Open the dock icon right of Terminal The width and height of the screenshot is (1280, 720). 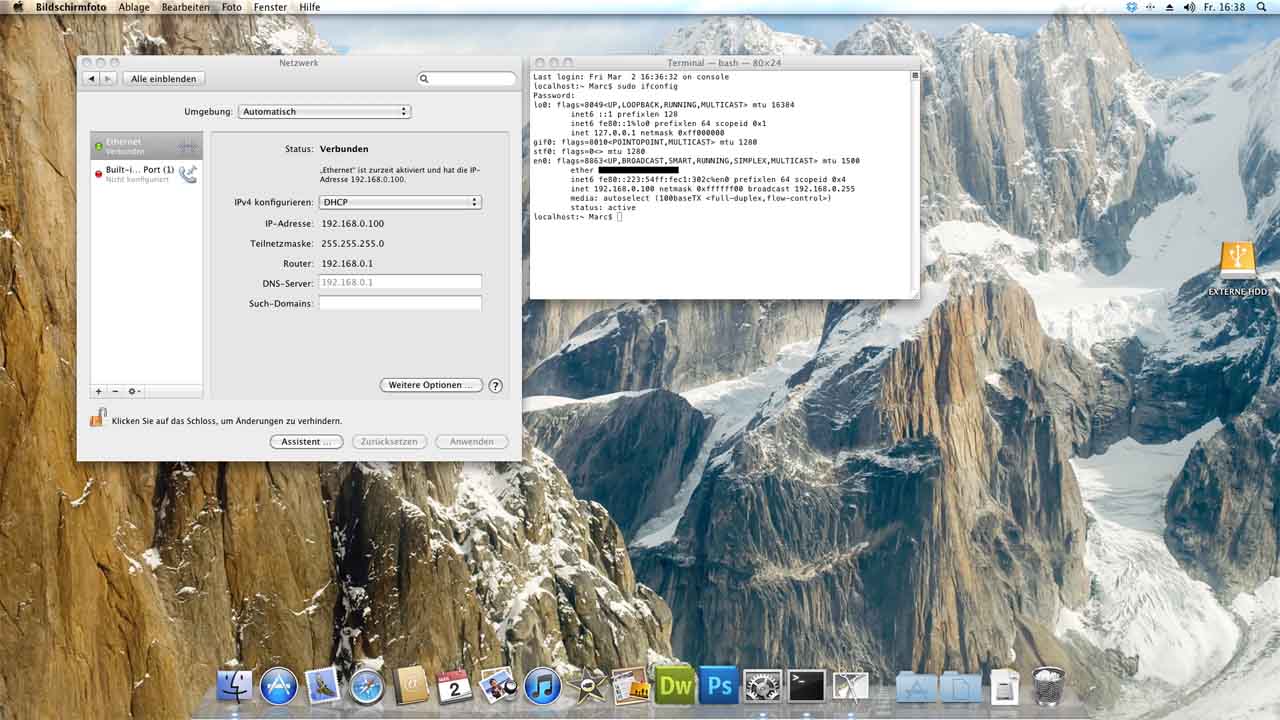pos(850,686)
